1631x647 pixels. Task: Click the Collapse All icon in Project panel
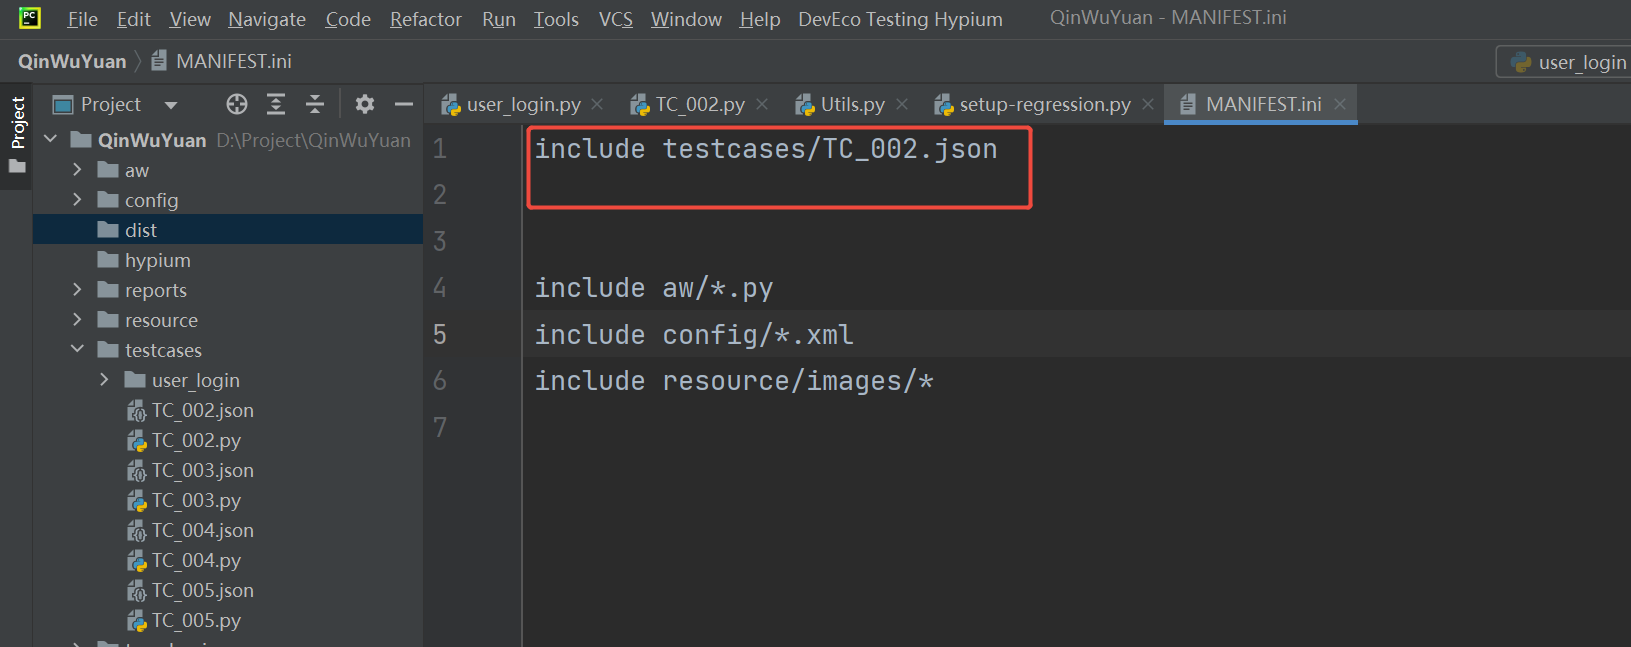(x=315, y=104)
